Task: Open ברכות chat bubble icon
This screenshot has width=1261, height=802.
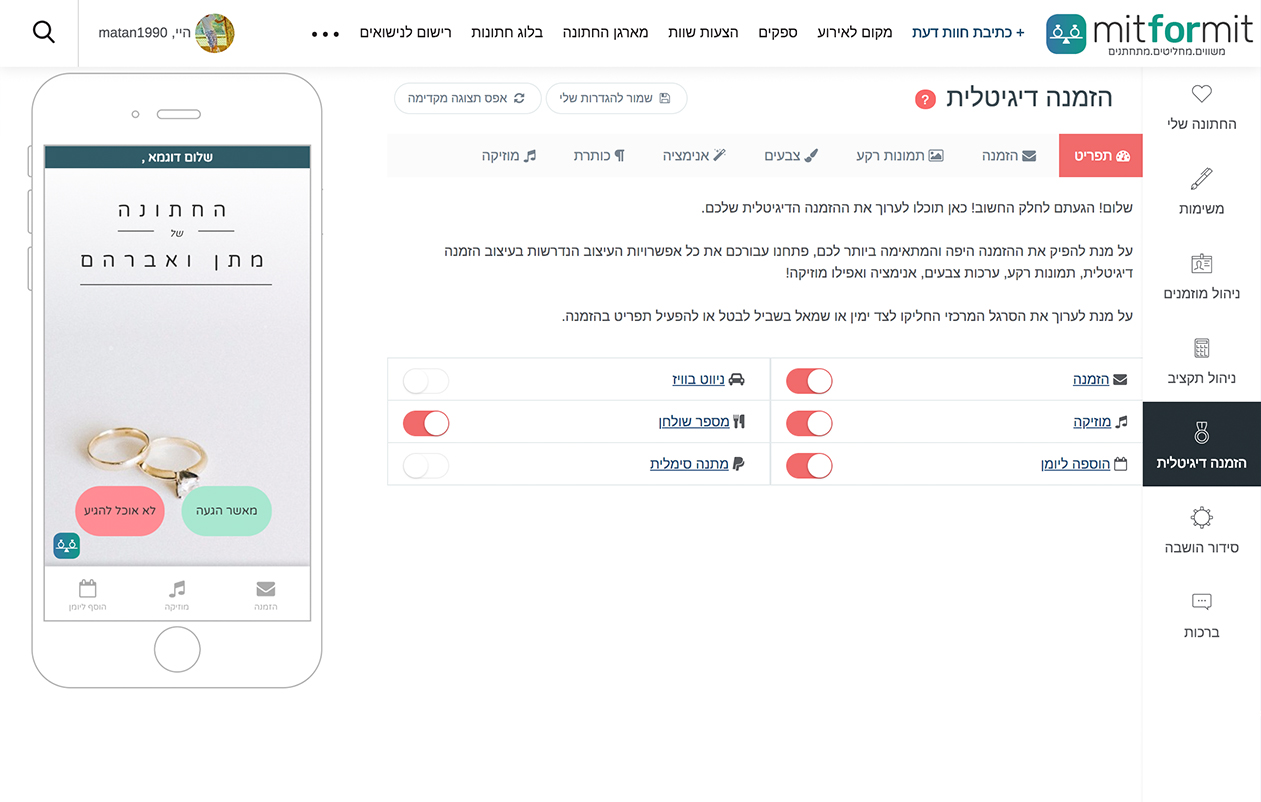Action: 1202,602
